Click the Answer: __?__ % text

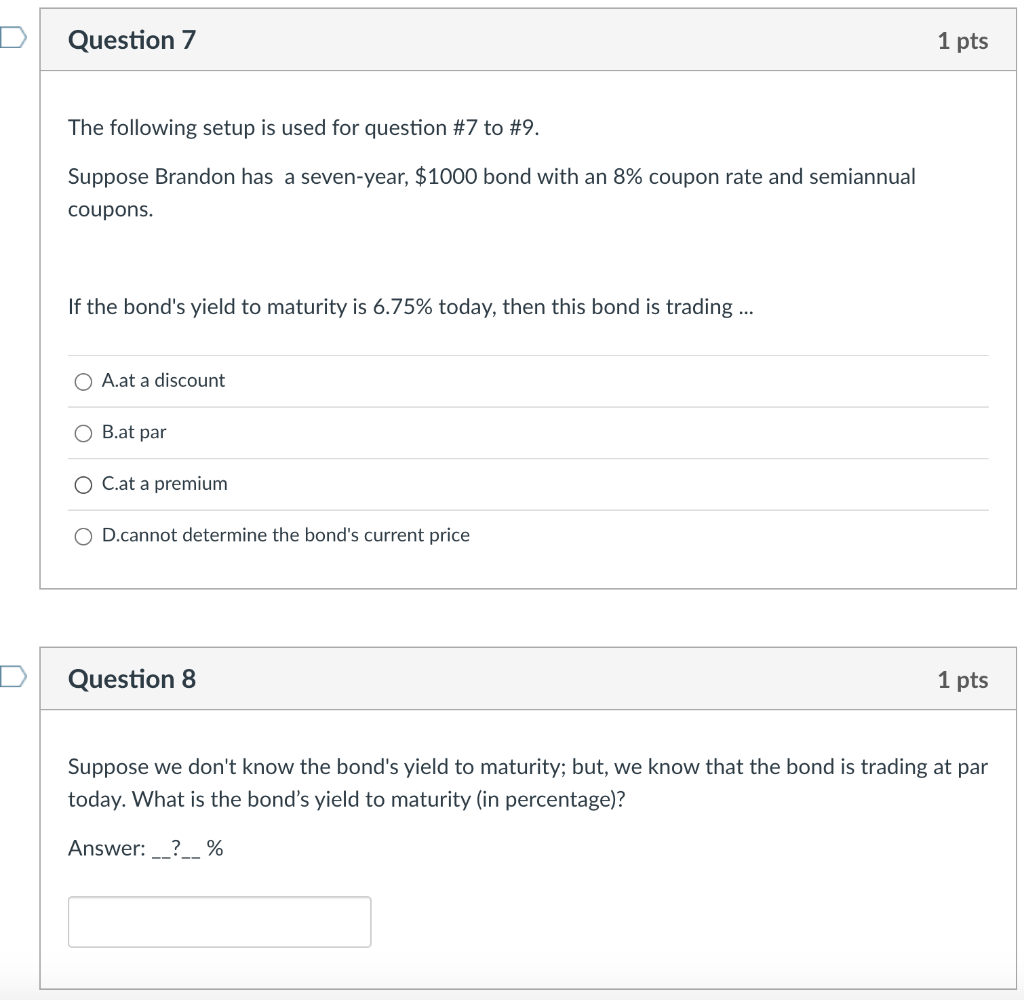pos(145,847)
